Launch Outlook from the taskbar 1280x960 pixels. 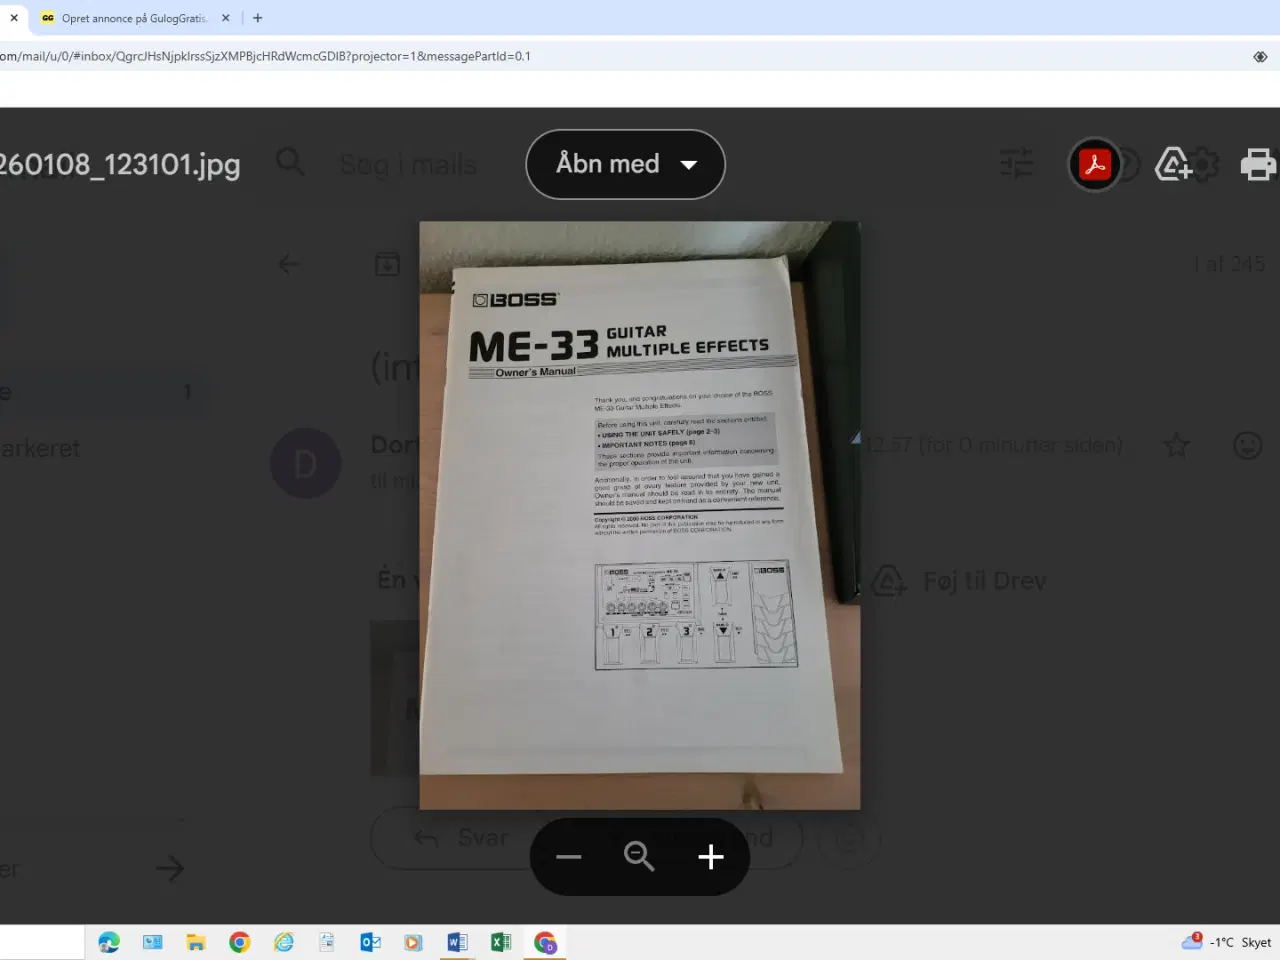(370, 942)
